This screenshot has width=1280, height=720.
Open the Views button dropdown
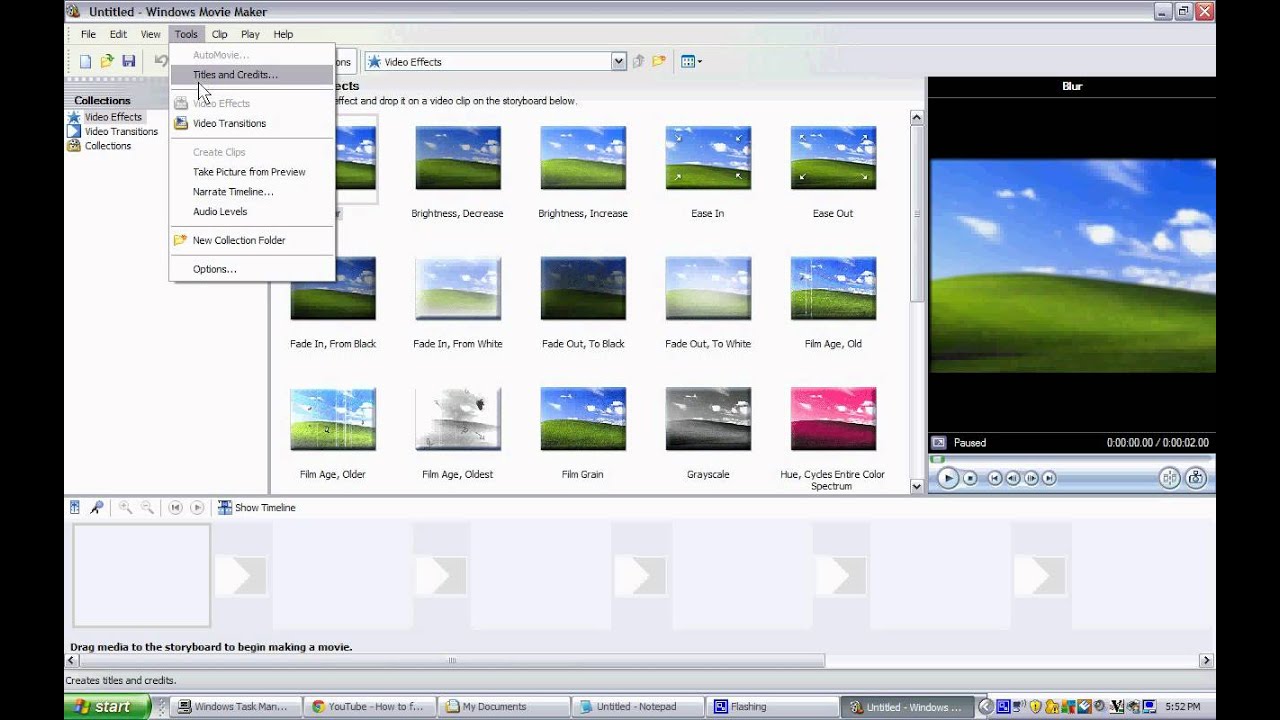point(691,62)
